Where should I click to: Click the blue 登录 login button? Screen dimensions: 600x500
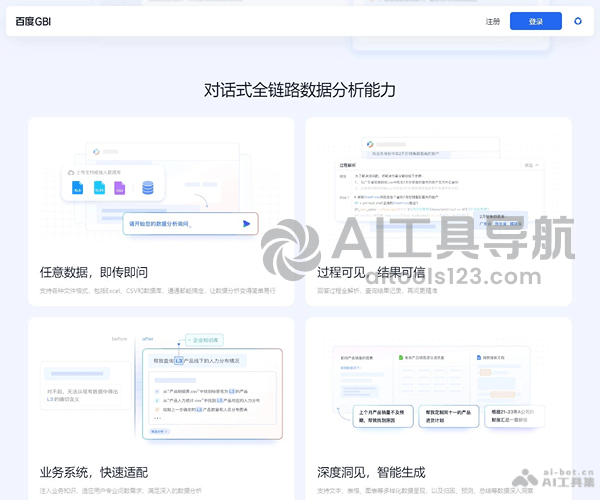click(x=536, y=21)
